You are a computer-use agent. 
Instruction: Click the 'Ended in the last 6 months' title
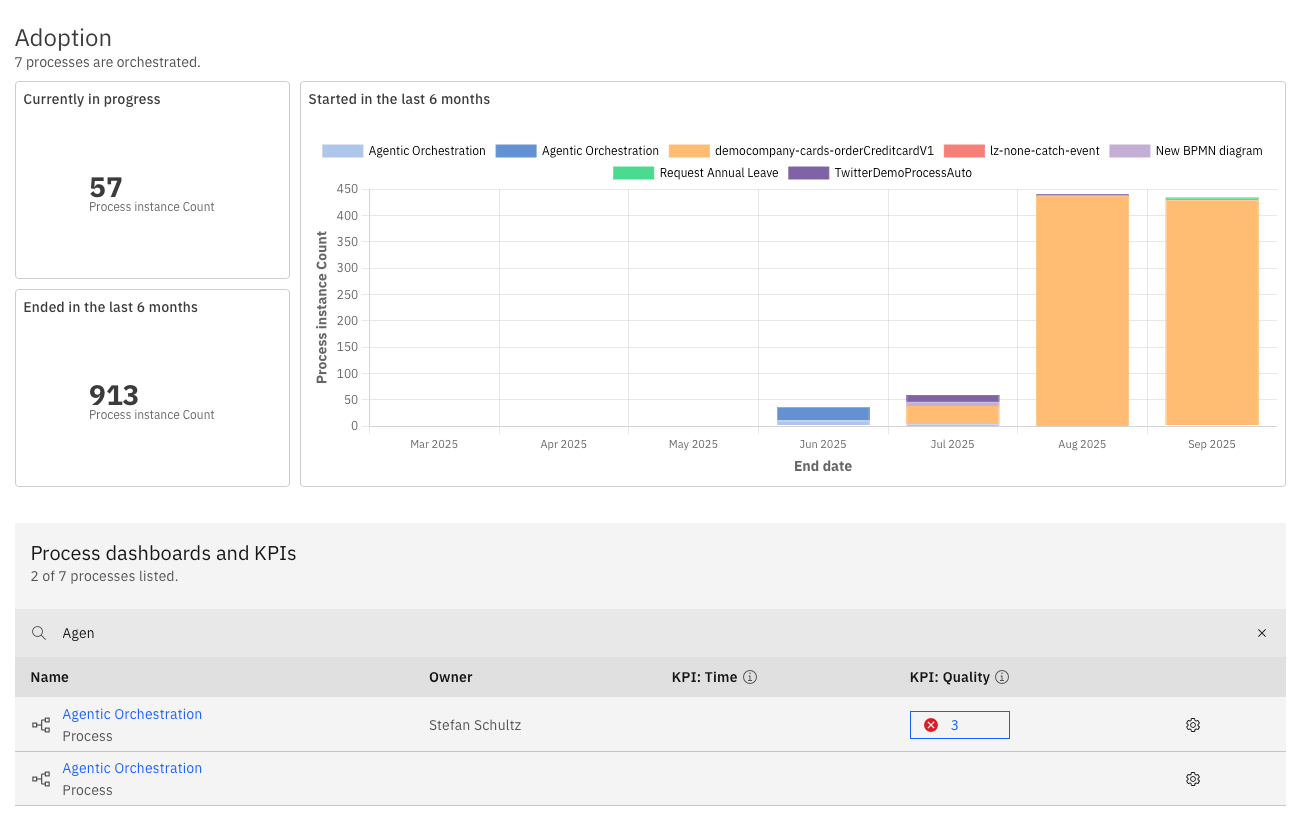(111, 307)
